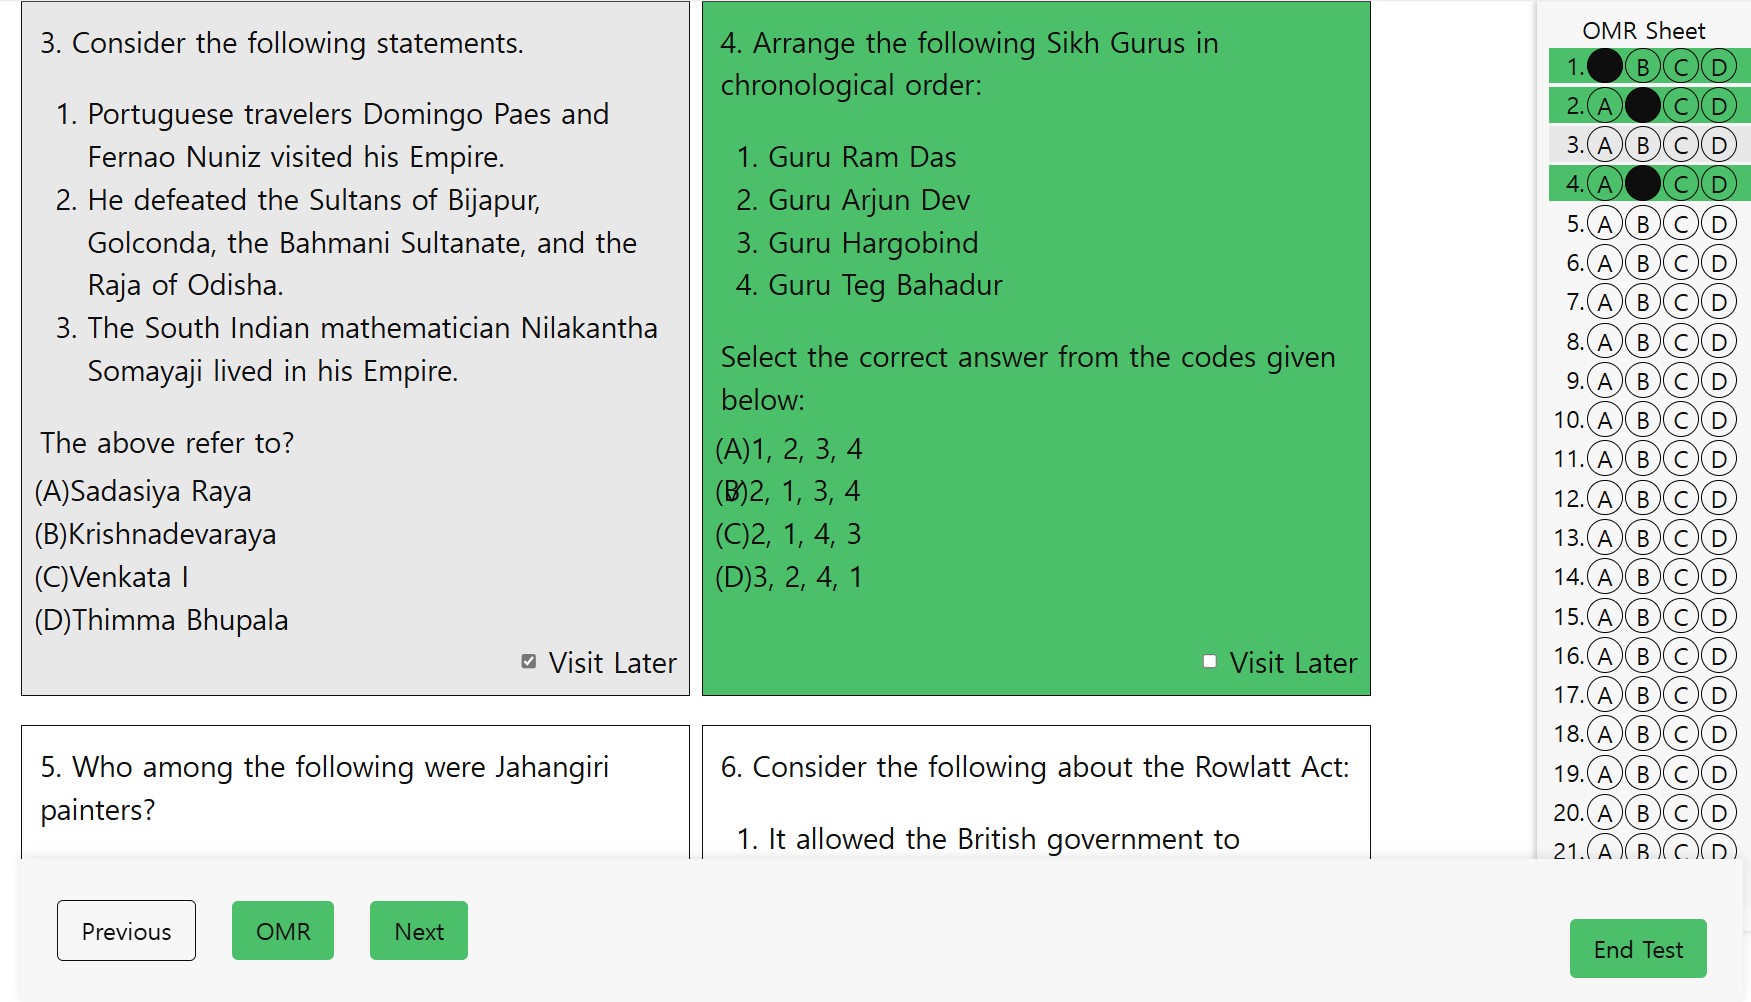Click the filled A bubble on row 1
The width and height of the screenshot is (1751, 1002).
(1605, 67)
